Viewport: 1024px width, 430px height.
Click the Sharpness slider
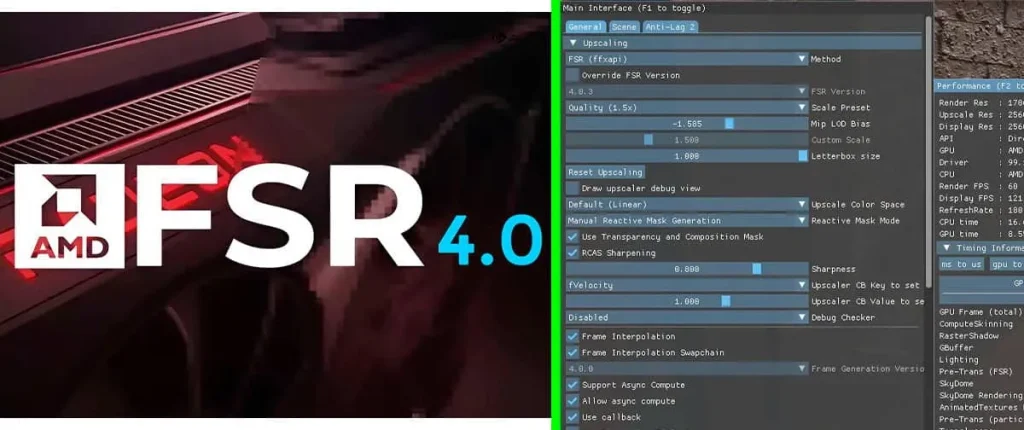click(x=687, y=269)
